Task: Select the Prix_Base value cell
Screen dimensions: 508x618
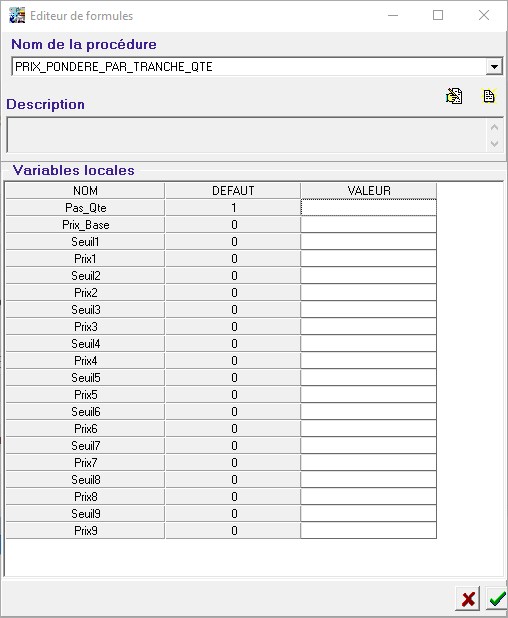Action: (x=368, y=225)
